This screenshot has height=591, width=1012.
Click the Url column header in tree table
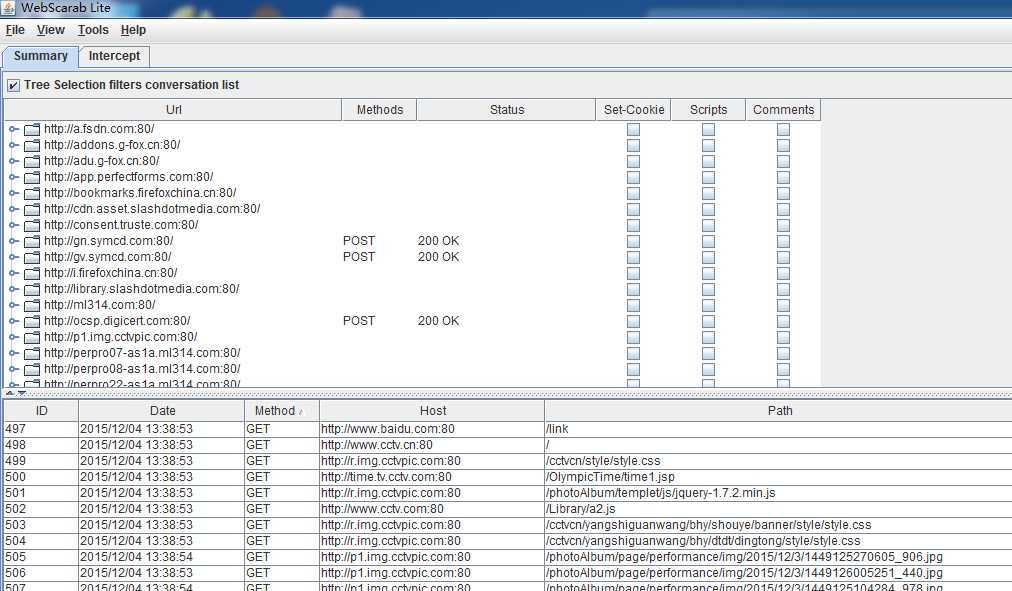173,110
